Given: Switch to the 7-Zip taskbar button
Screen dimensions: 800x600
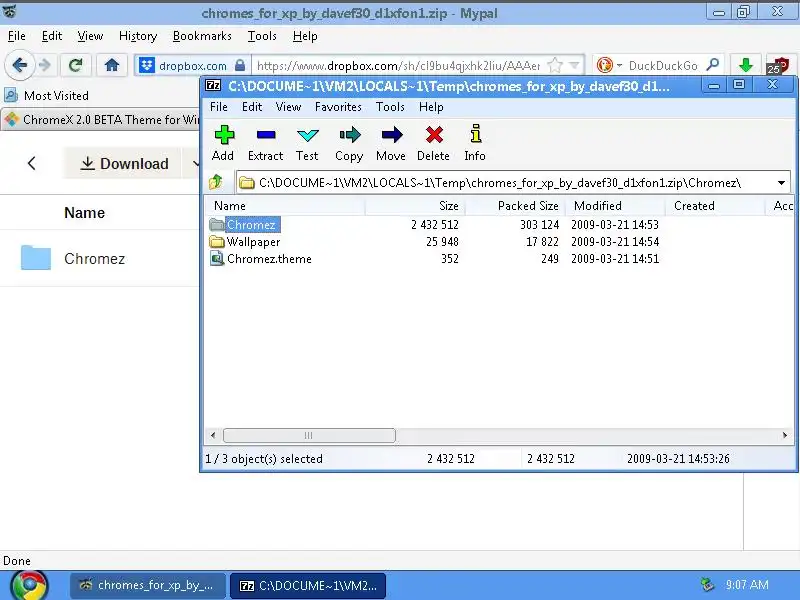Looking at the screenshot, I should click(x=308, y=585).
